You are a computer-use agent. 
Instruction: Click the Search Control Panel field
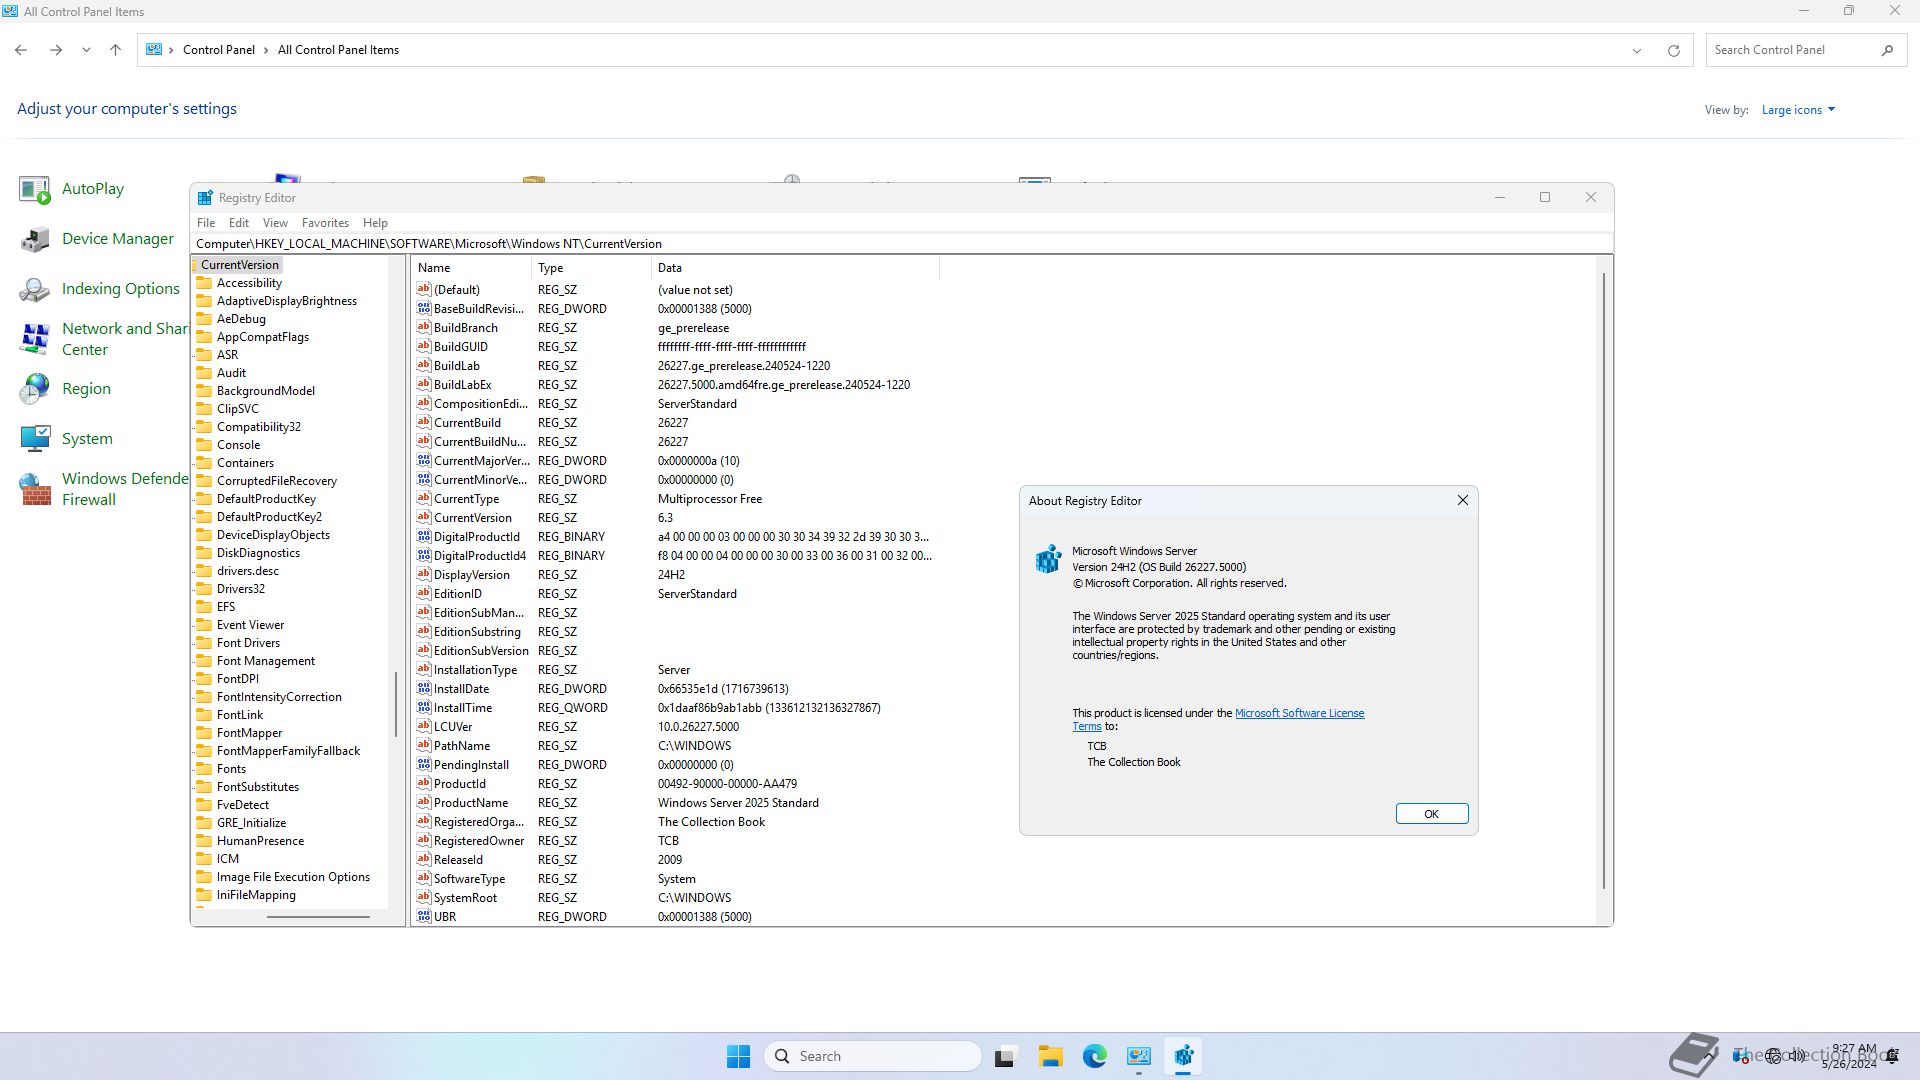click(x=1790, y=50)
